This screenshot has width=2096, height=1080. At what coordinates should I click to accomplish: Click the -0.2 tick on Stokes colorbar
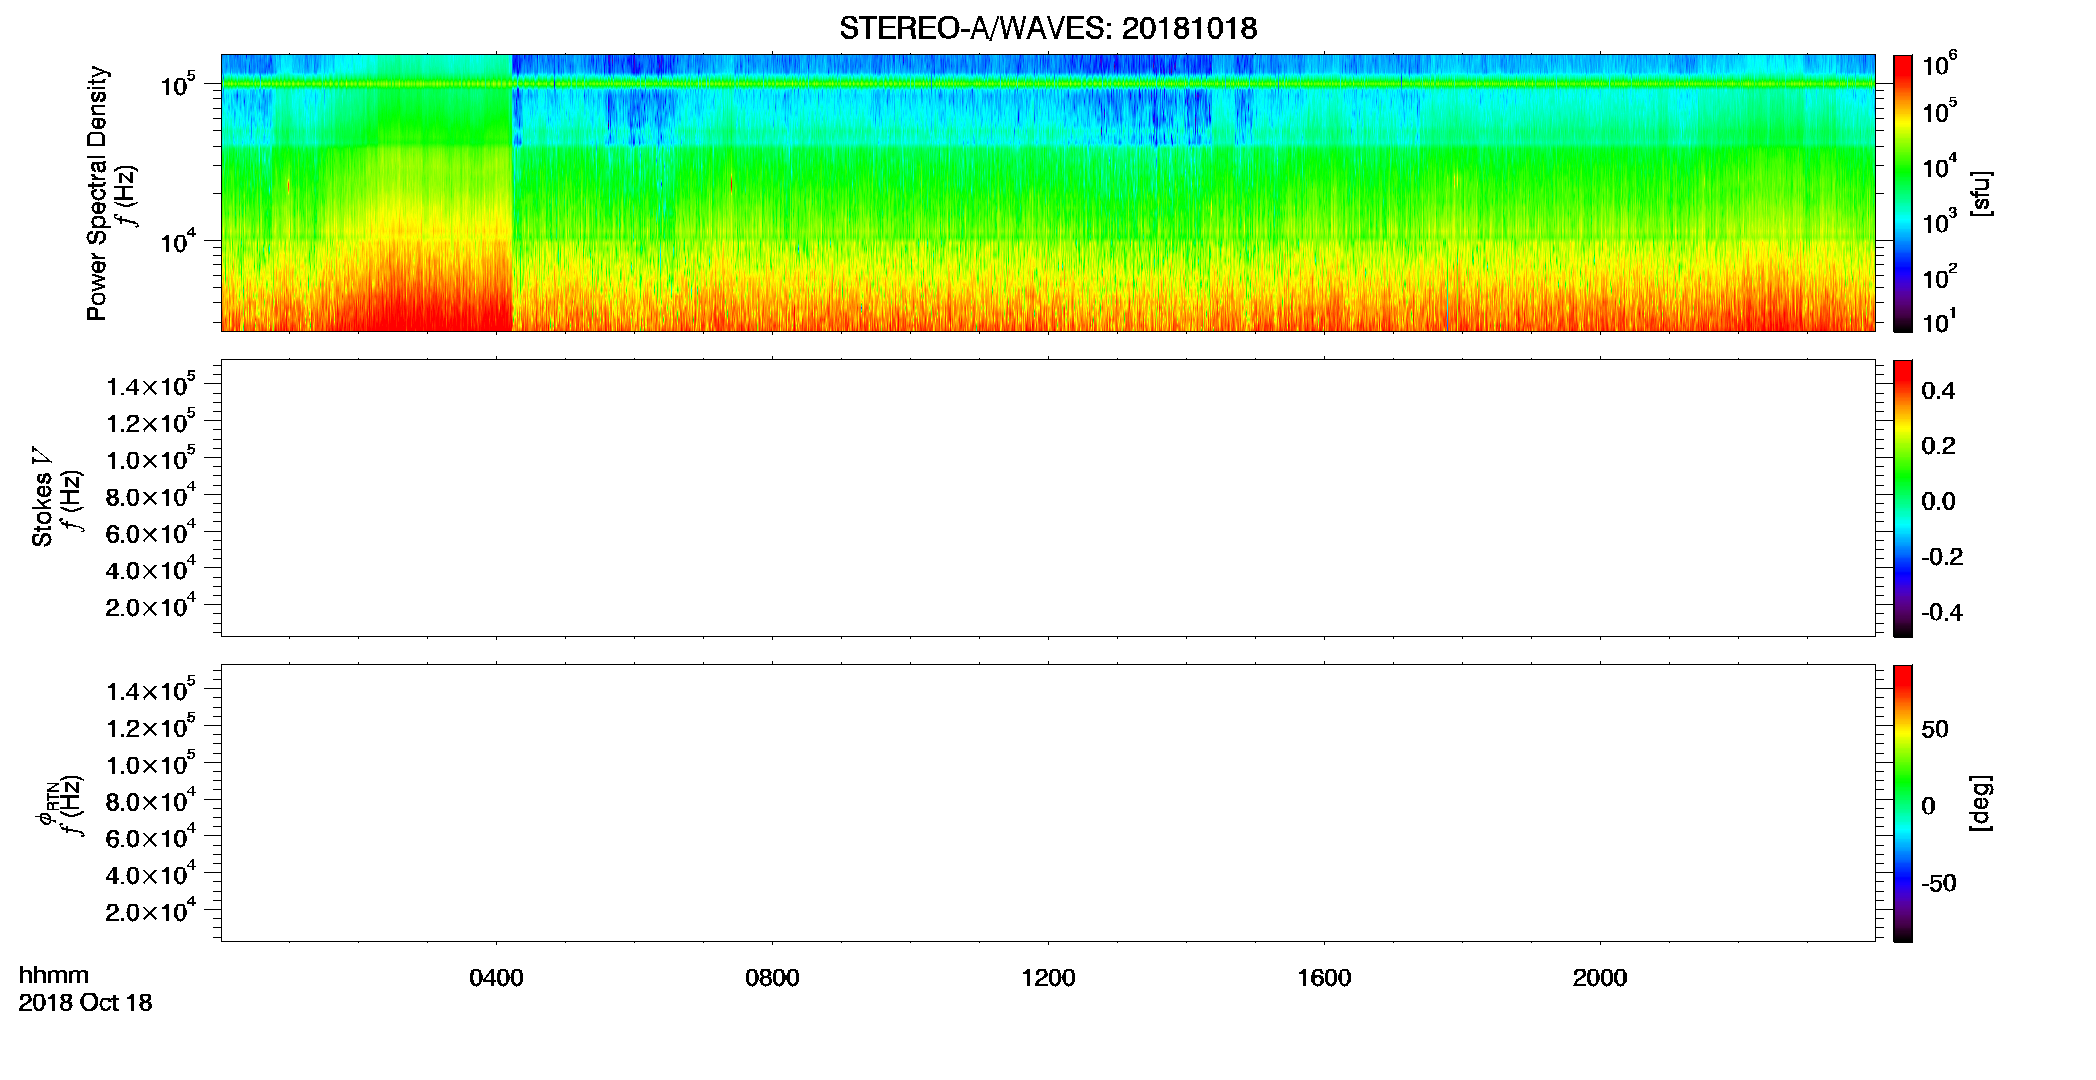[x=1942, y=557]
